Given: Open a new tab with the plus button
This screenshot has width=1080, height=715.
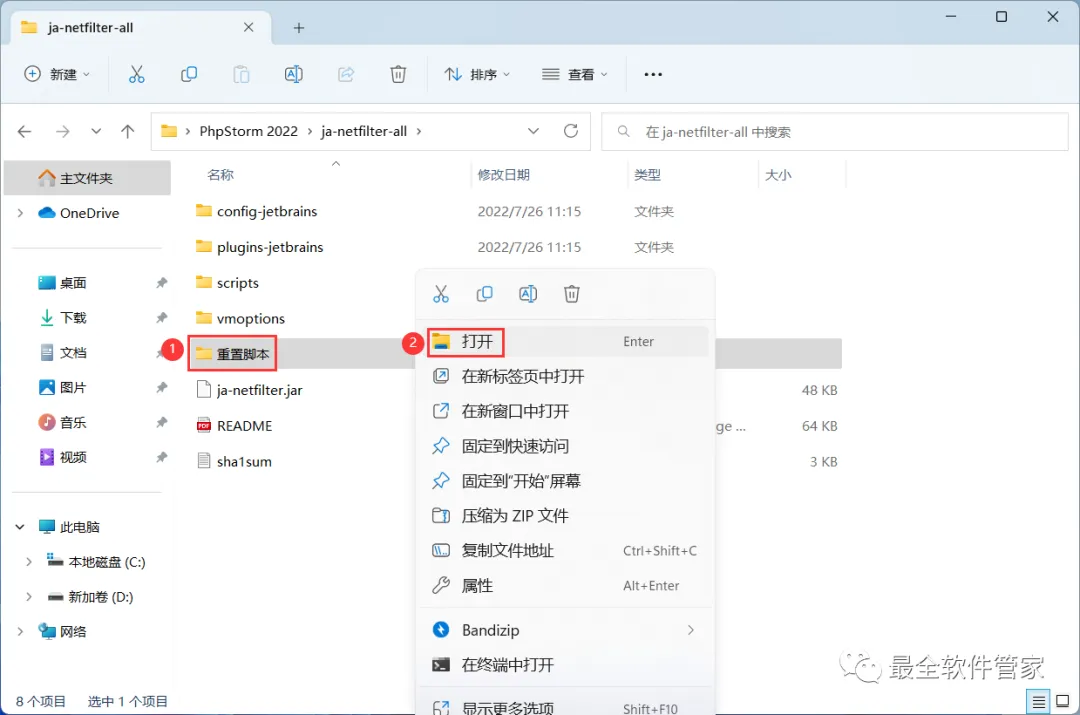Looking at the screenshot, I should tap(299, 28).
